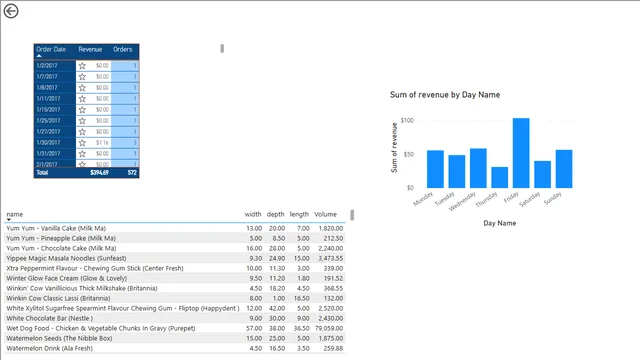Click star icon in 1/30/2017 row

pyautogui.click(x=82, y=143)
